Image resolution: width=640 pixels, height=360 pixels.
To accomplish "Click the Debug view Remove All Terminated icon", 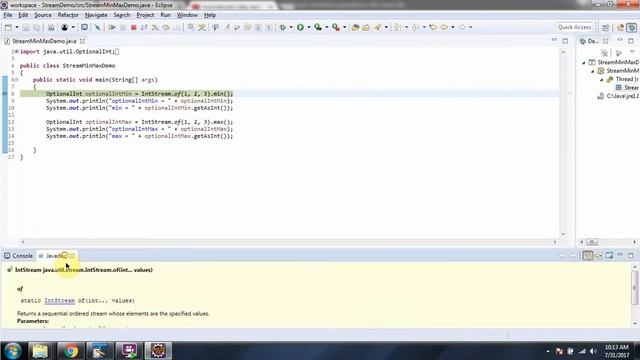I will click(604, 53).
